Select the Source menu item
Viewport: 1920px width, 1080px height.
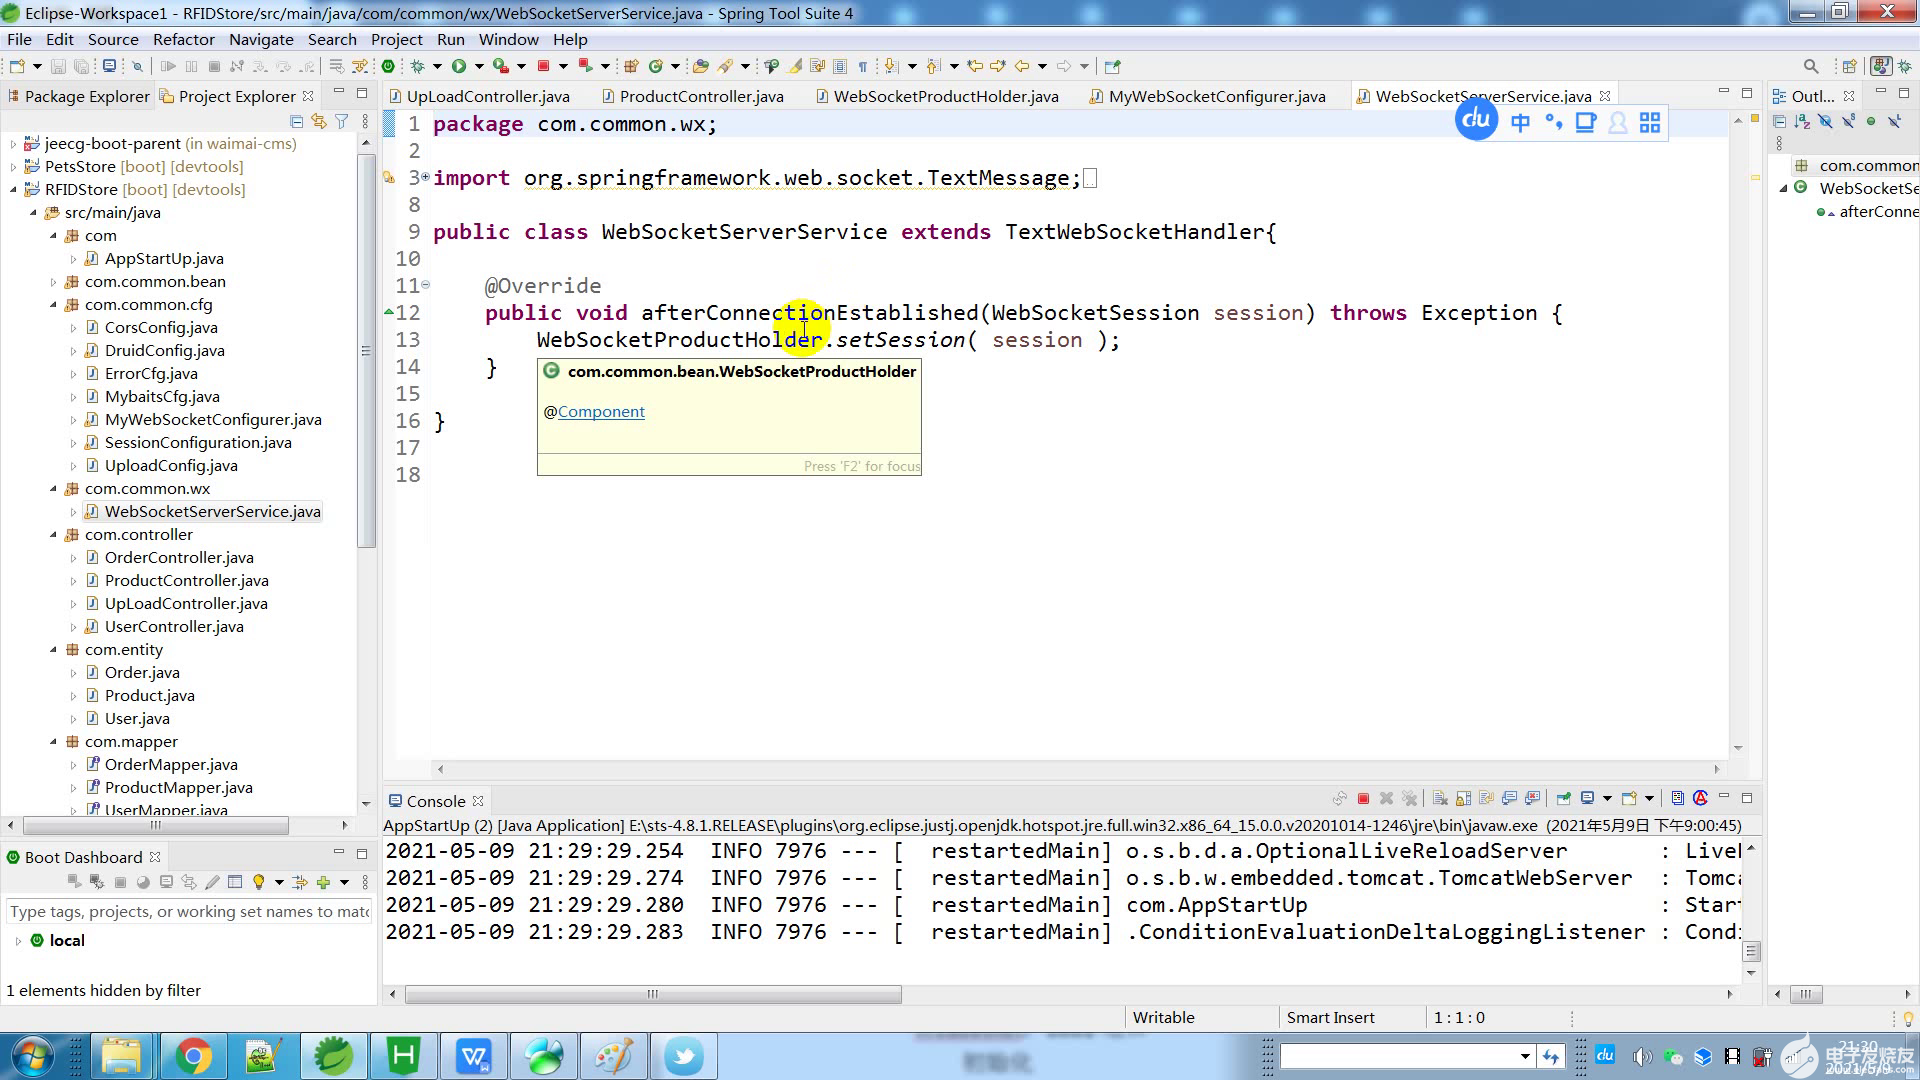pyautogui.click(x=113, y=38)
